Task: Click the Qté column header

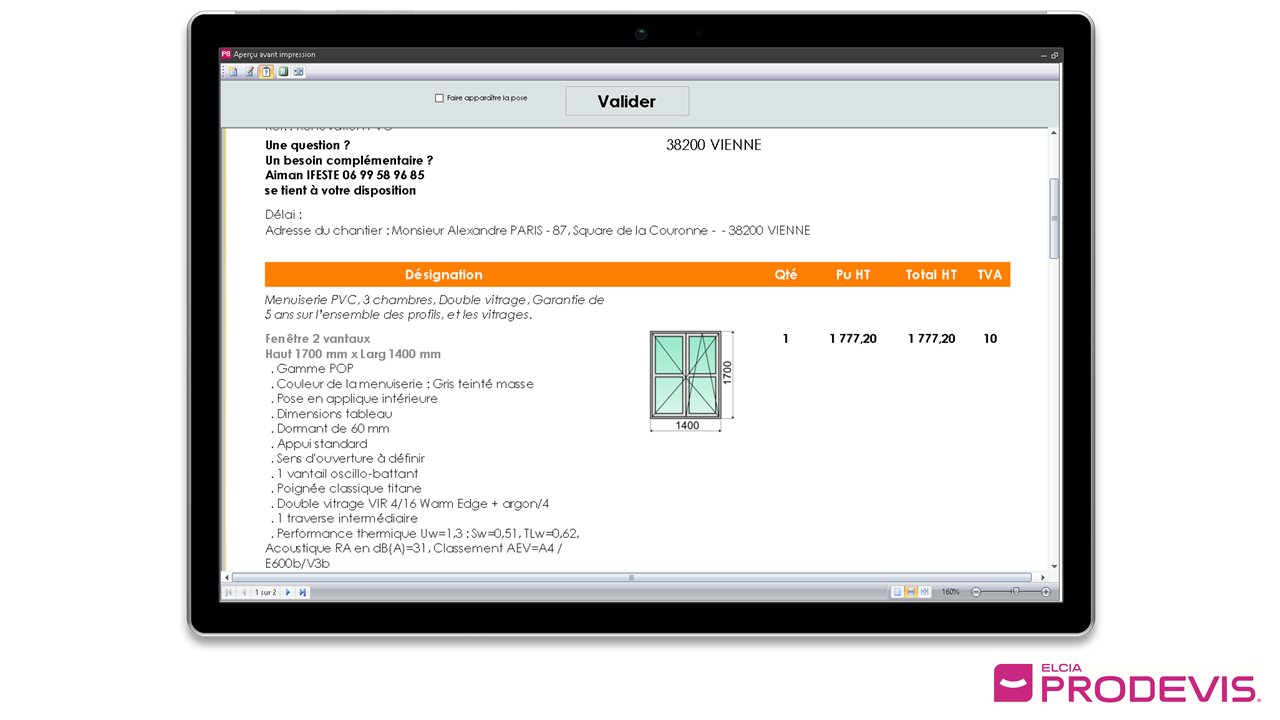Action: pos(786,274)
